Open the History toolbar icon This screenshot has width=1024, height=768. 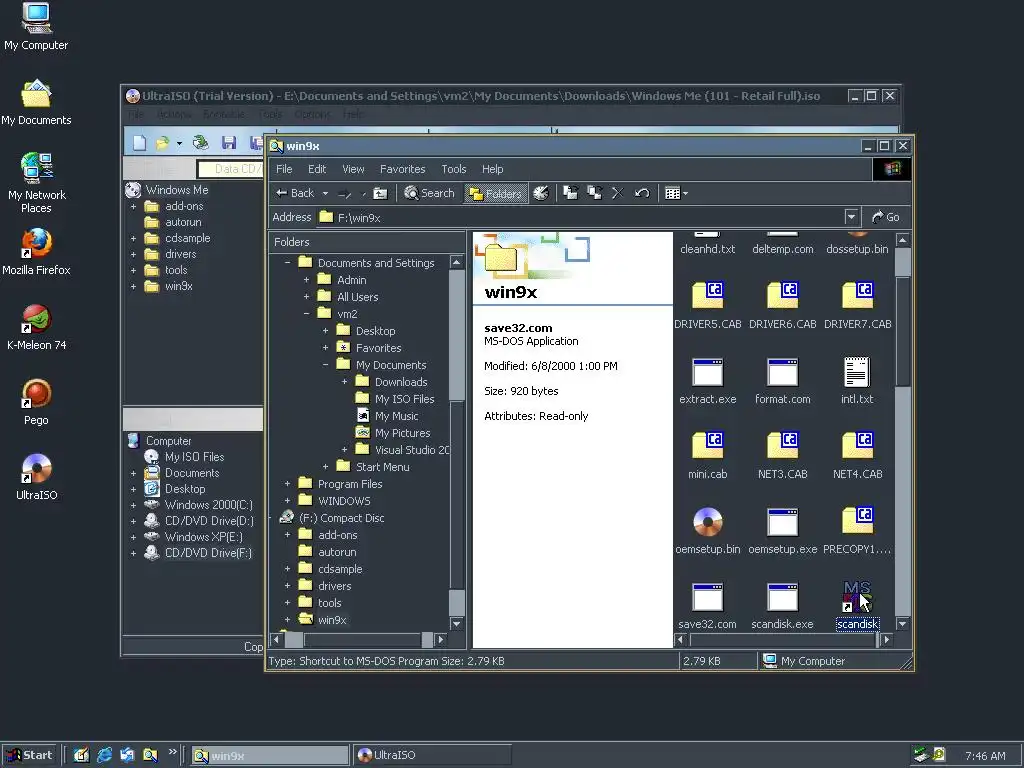point(541,193)
